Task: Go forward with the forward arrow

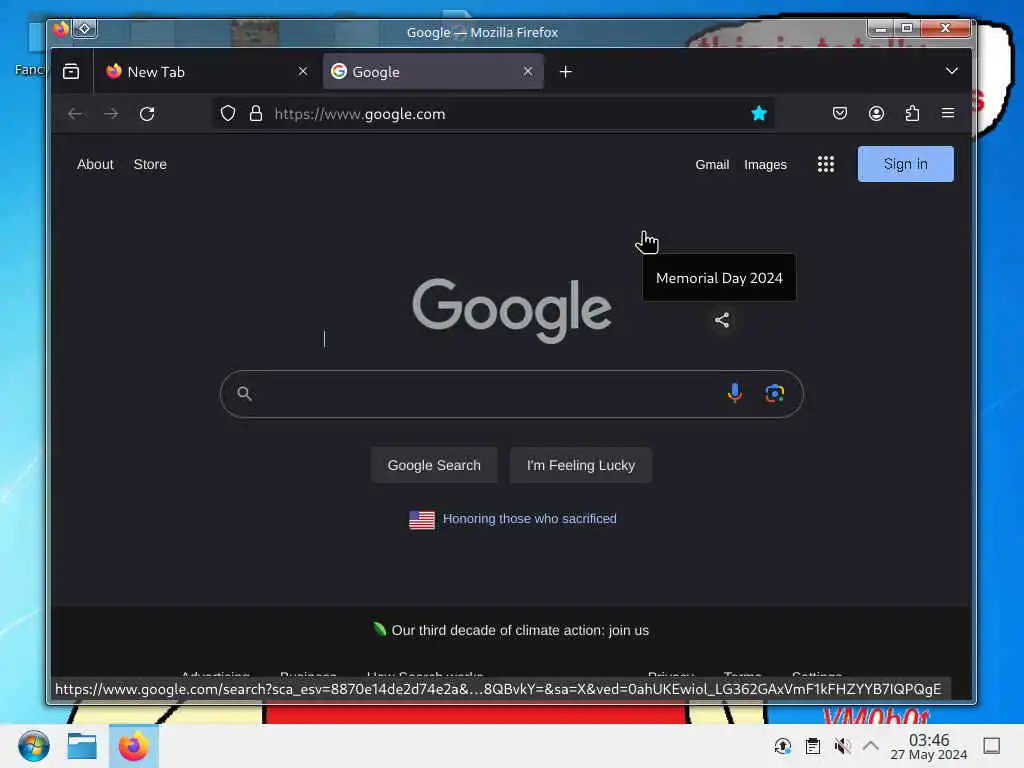Action: click(x=111, y=114)
